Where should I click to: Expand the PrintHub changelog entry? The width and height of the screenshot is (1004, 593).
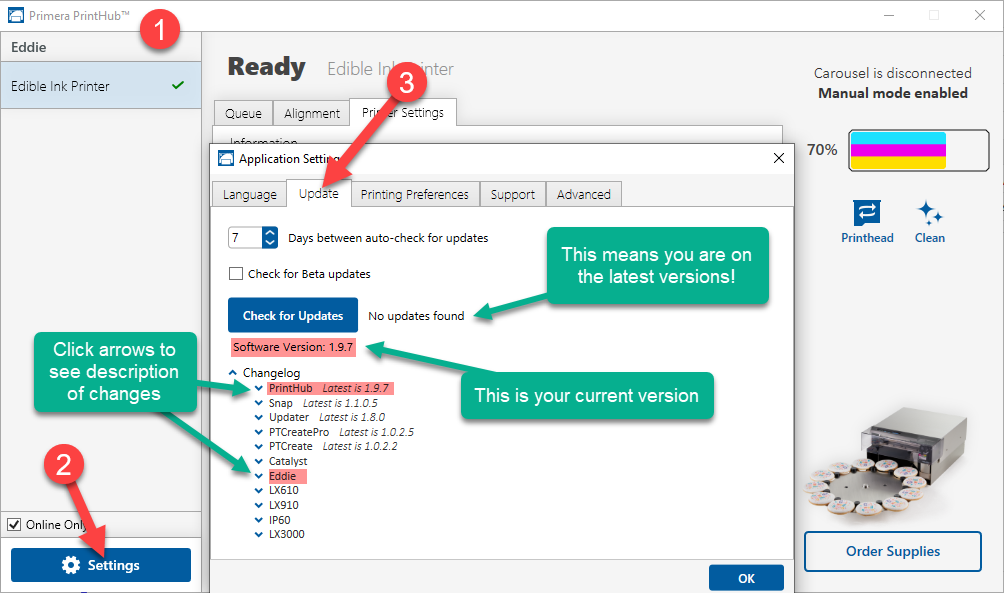tap(259, 388)
